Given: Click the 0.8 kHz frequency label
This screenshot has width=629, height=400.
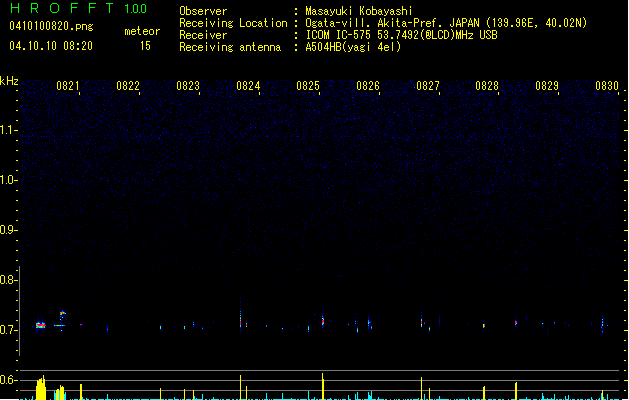Looking at the screenshot, I should pos(8,280).
